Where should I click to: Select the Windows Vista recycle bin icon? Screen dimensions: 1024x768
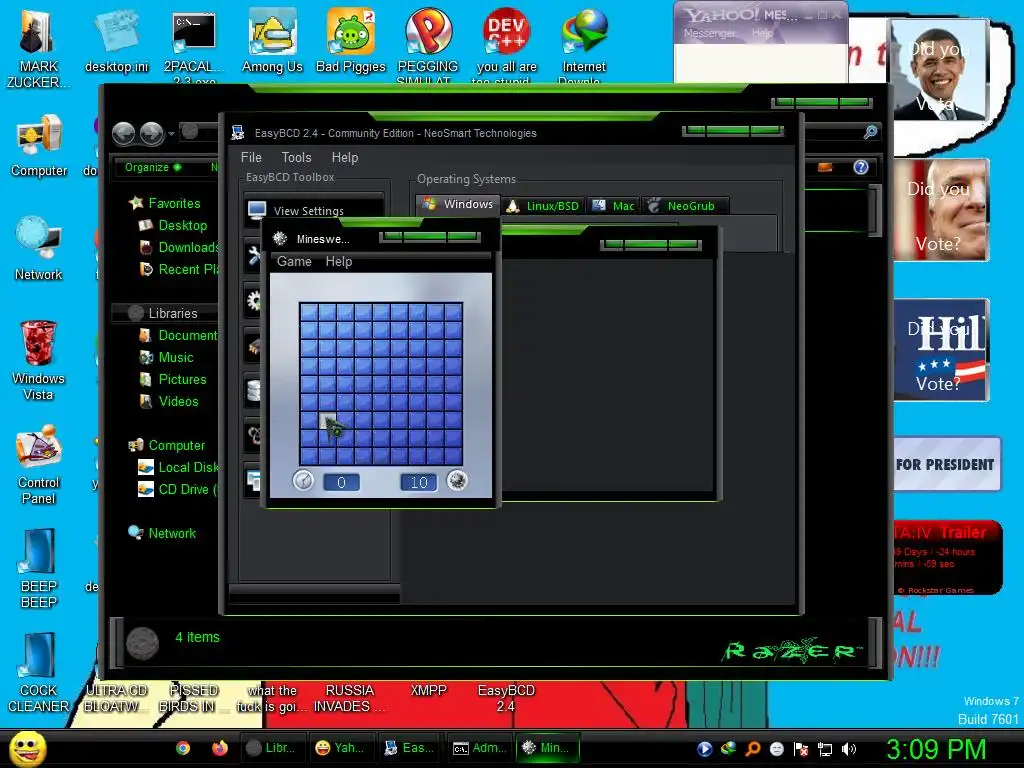[39, 360]
